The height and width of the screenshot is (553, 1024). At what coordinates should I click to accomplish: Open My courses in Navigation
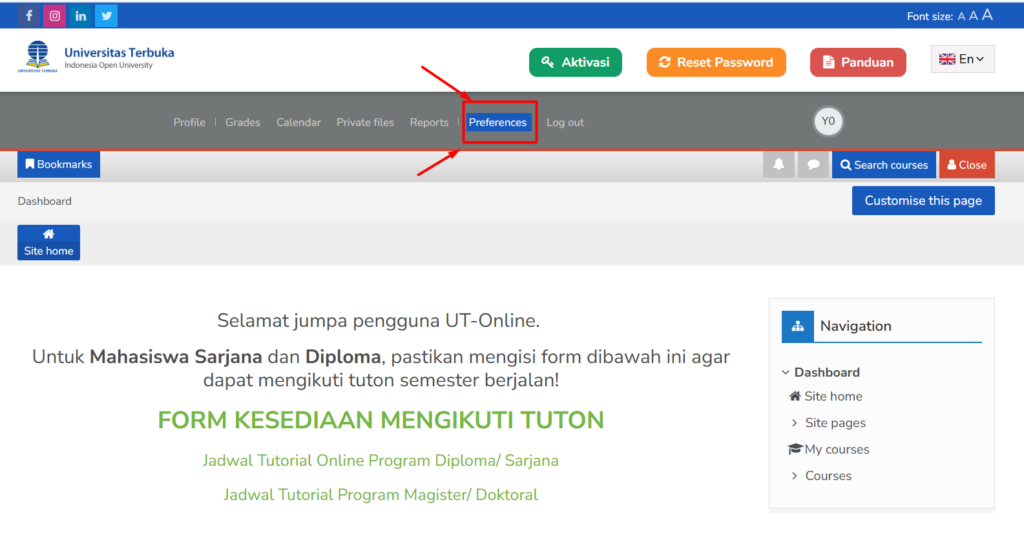(836, 450)
